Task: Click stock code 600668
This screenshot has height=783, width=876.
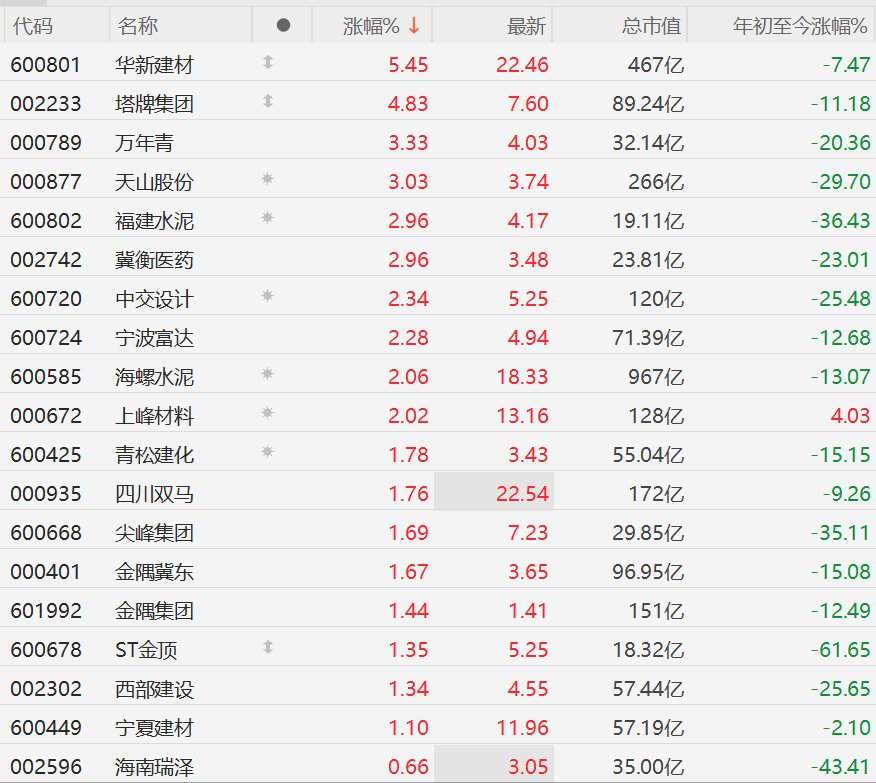Action: (x=46, y=533)
